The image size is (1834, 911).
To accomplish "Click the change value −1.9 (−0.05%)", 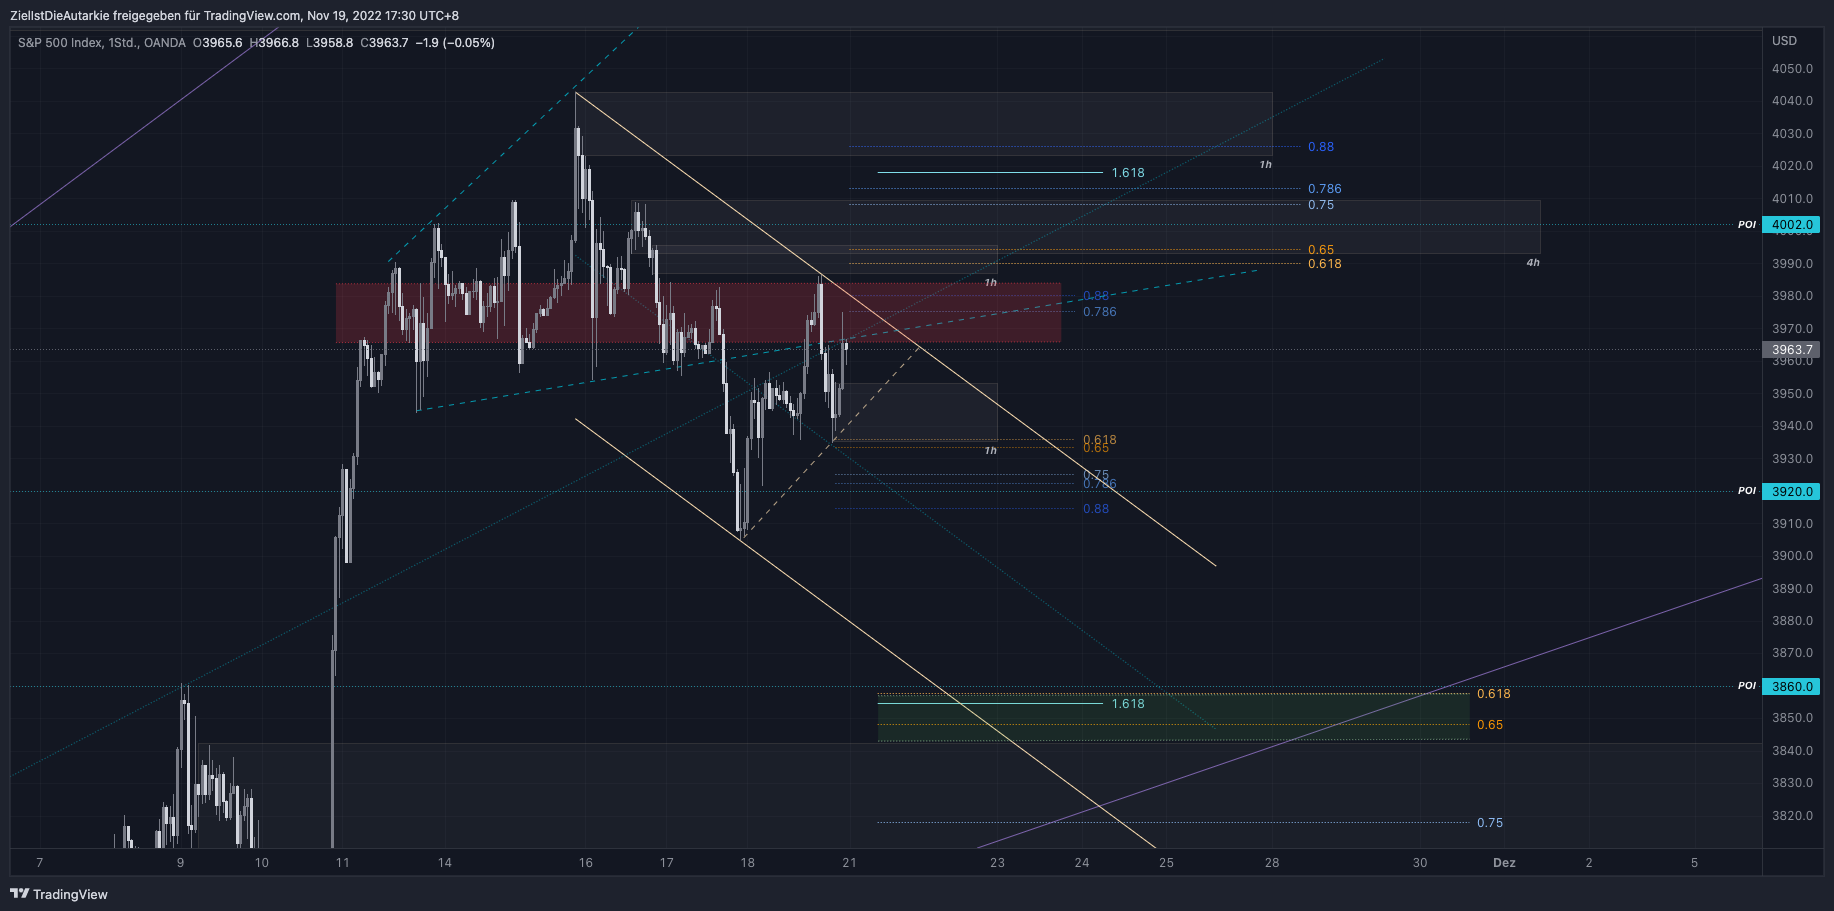I will click(455, 43).
